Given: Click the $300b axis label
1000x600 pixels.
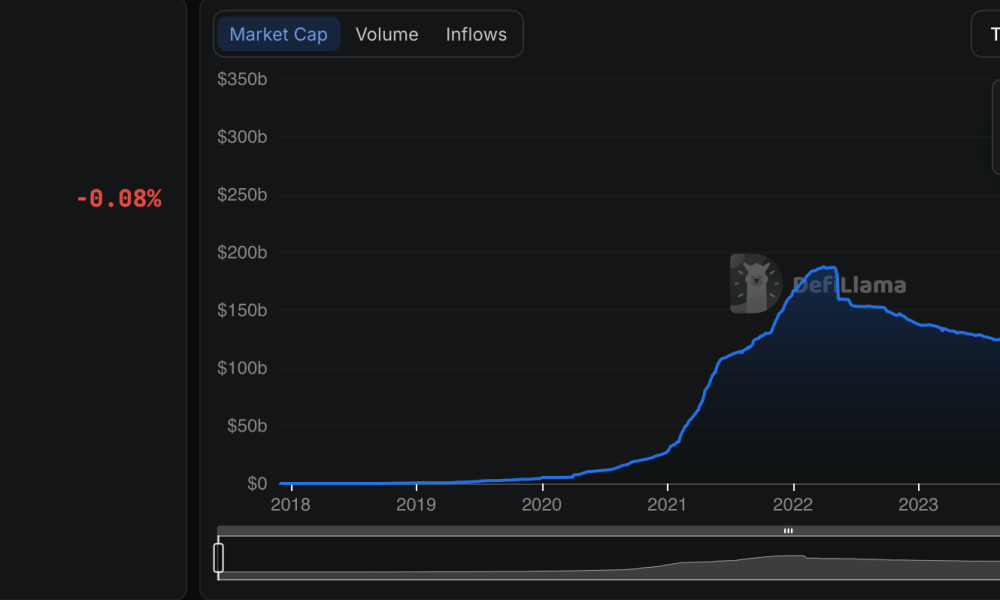Looking at the screenshot, I should tap(242, 136).
